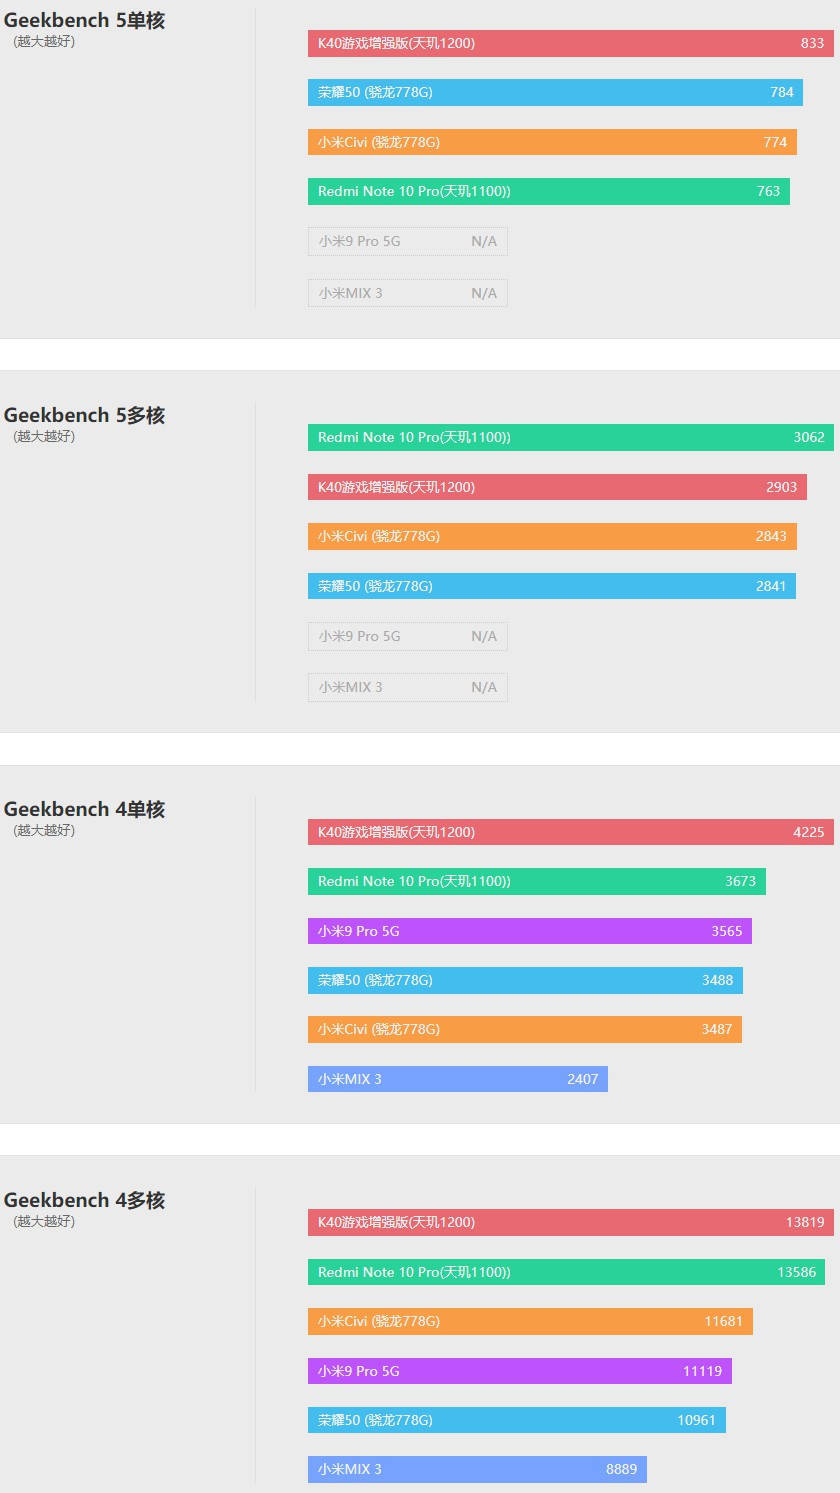The height and width of the screenshot is (1493, 840).
Task: Select the 荣耀50 bar scoring 784
Action: [x=555, y=92]
